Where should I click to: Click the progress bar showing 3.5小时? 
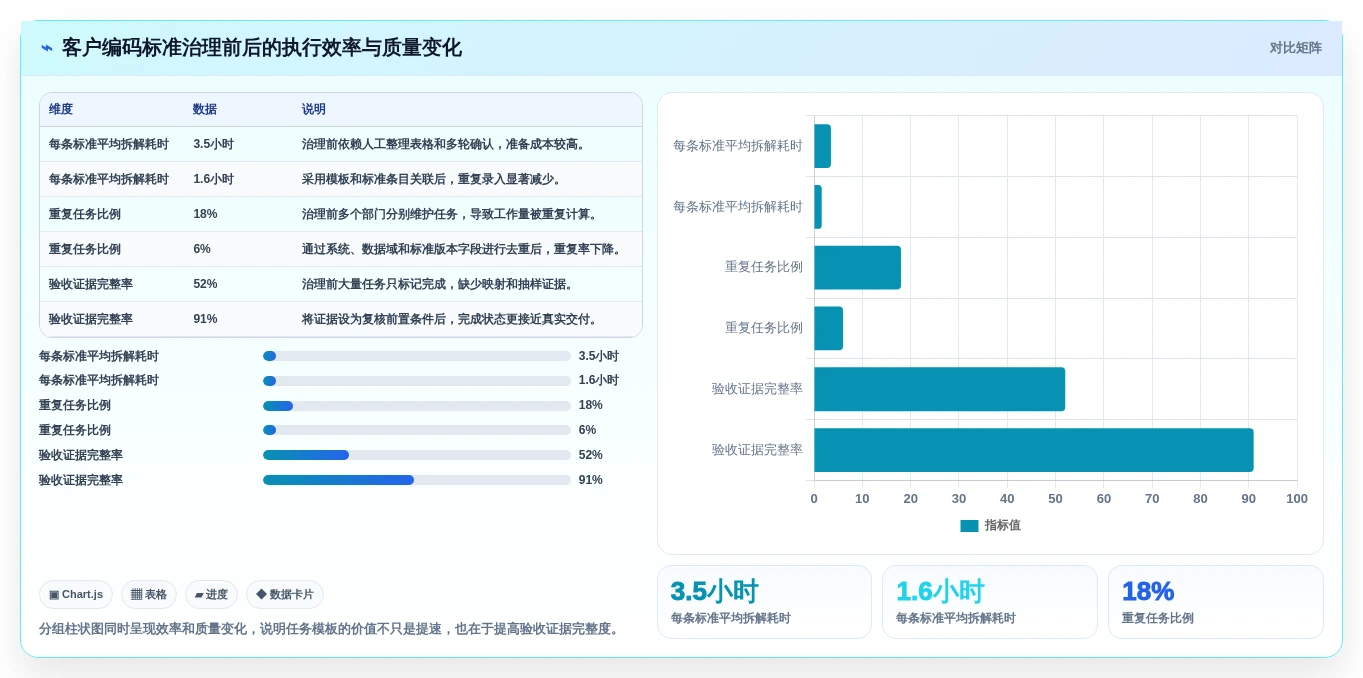click(x=417, y=356)
